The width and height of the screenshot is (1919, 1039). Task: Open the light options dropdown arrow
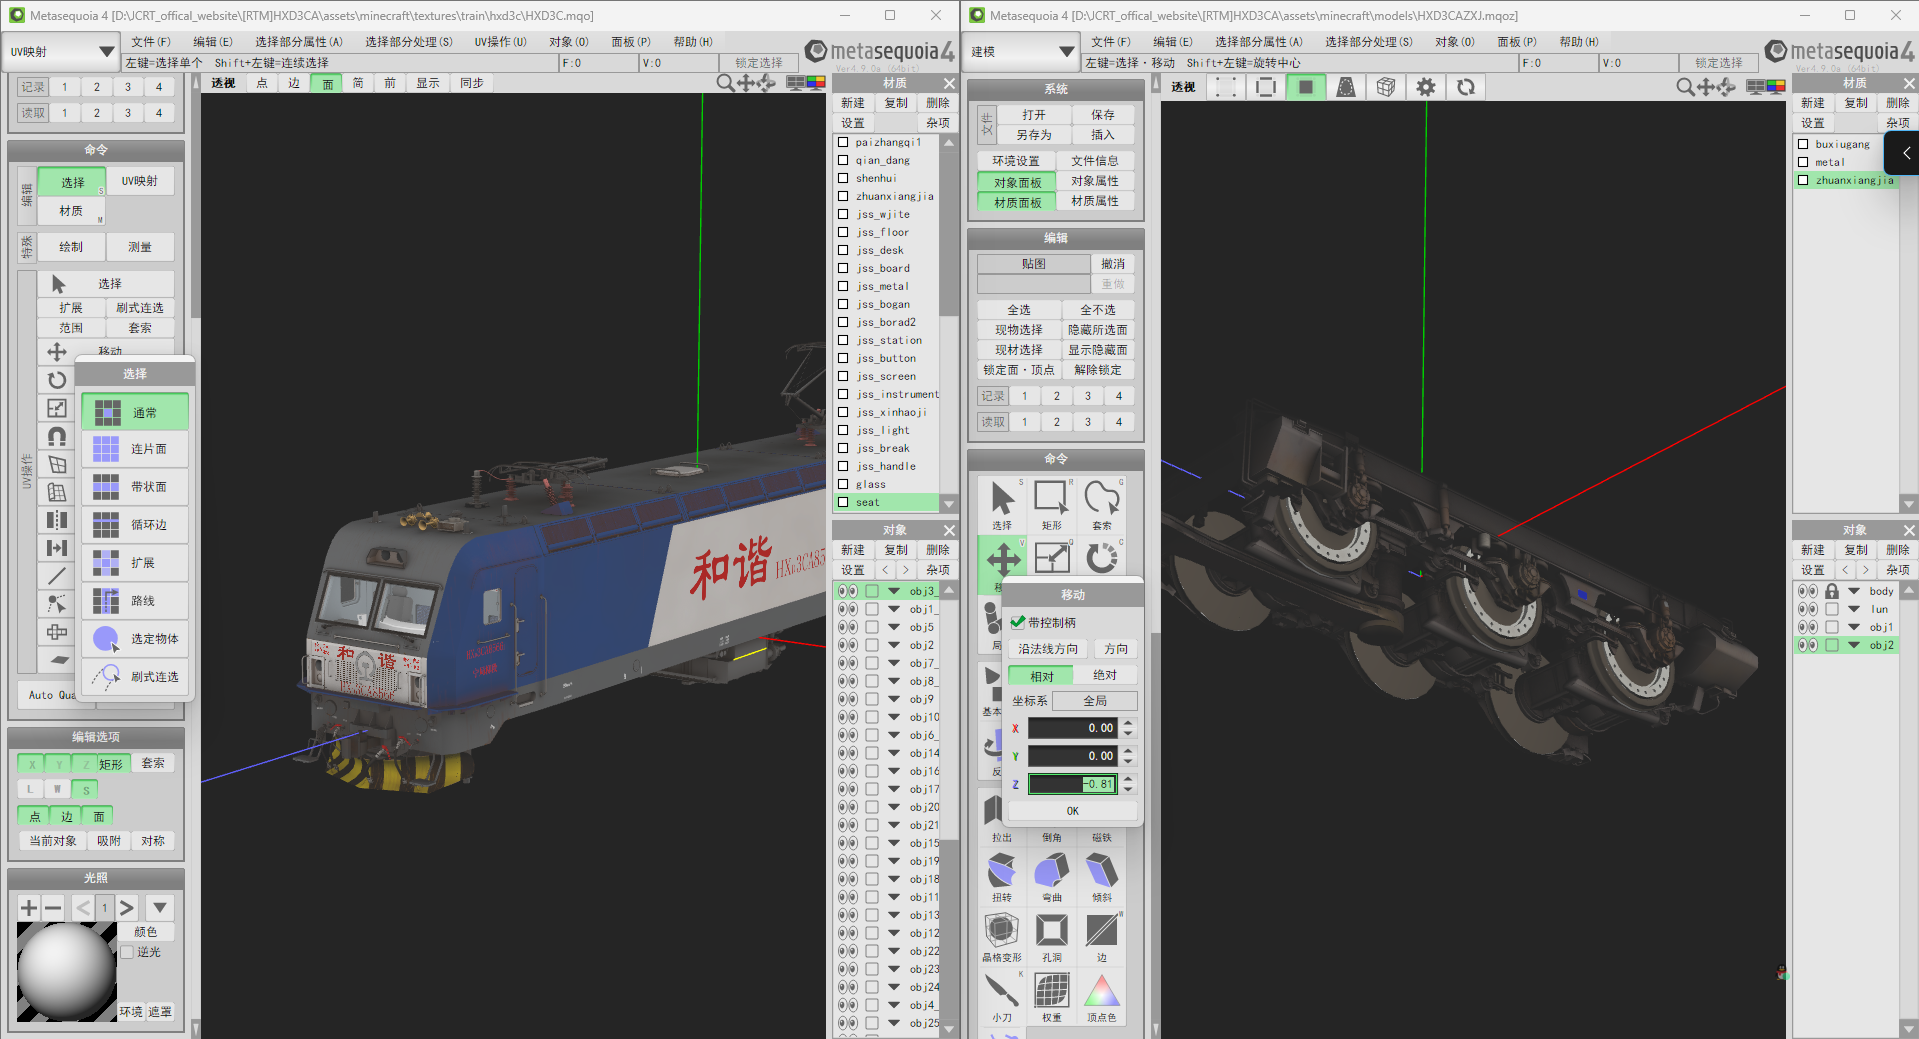click(160, 908)
